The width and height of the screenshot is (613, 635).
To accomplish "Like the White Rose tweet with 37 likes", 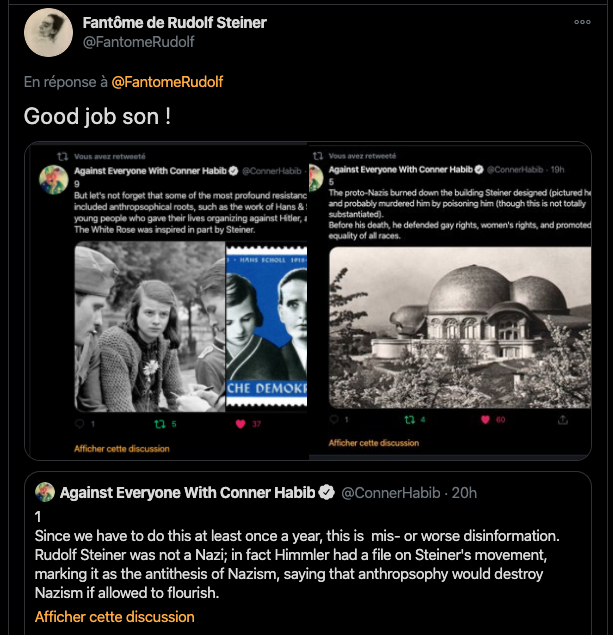I will (240, 424).
